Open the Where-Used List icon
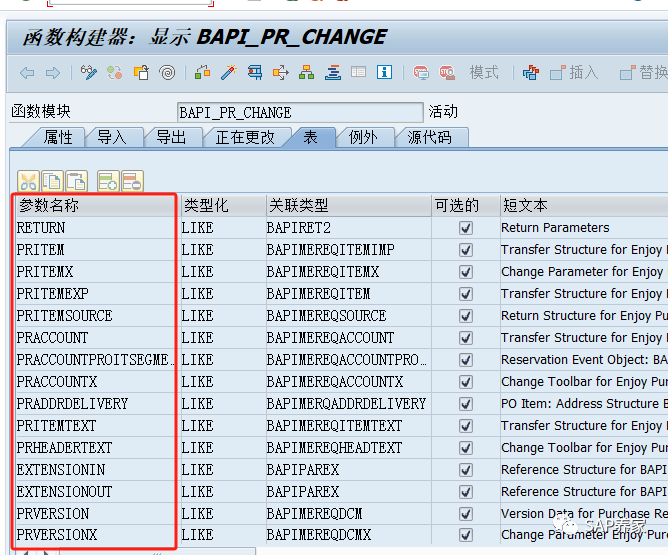This screenshot has height=555, width=668. click(281, 73)
